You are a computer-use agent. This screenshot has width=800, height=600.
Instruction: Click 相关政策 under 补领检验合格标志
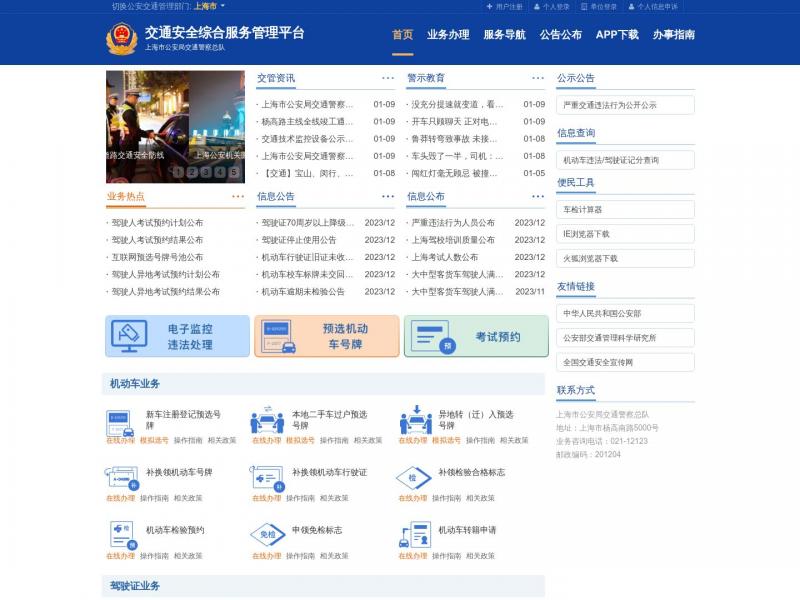coord(480,498)
